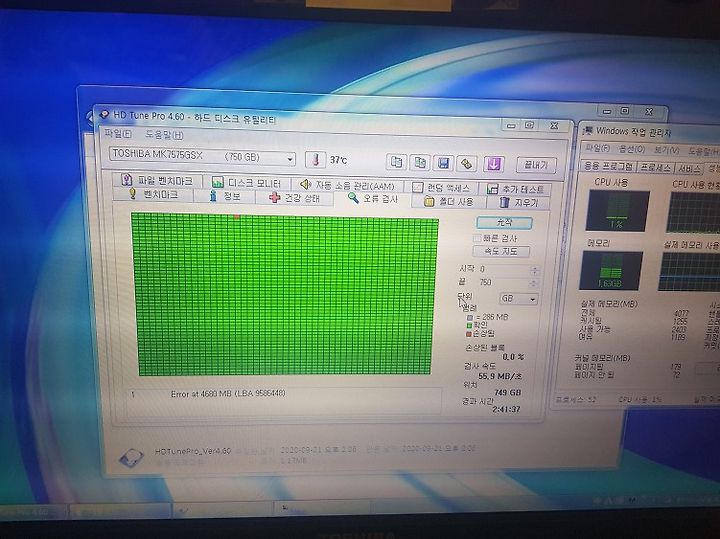Open the 도움말(H) menu in Task Manager
The image size is (720, 539).
[703, 151]
